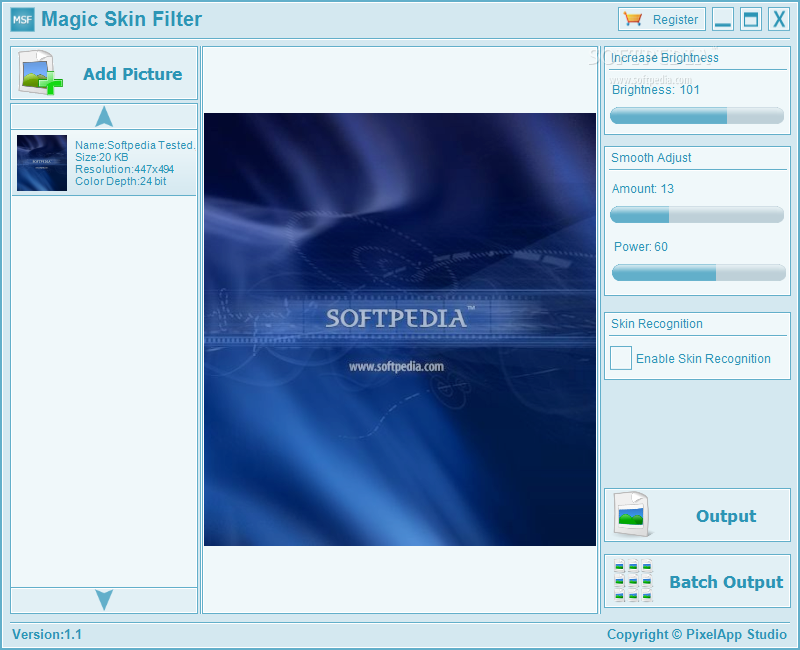Click the 'Resolution:447x494' text
800x650 pixels.
coord(124,169)
